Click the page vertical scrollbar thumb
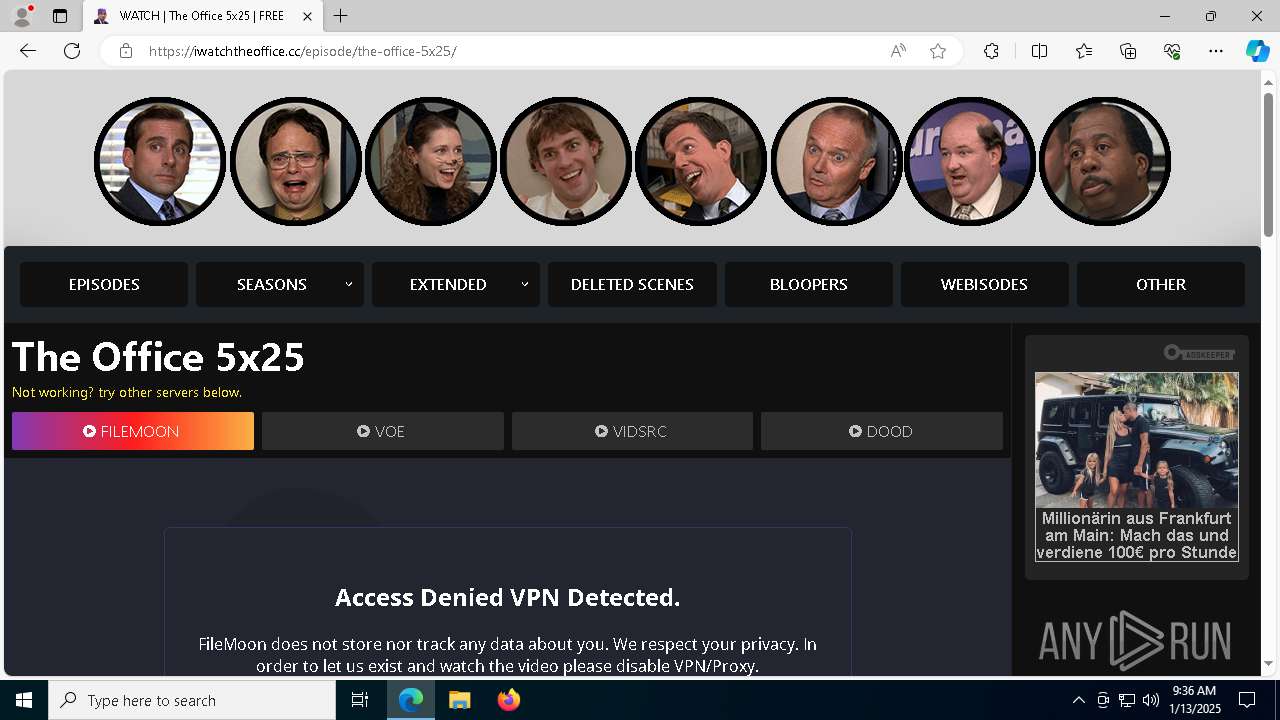Image resolution: width=1280 pixels, height=720 pixels. click(x=1268, y=164)
